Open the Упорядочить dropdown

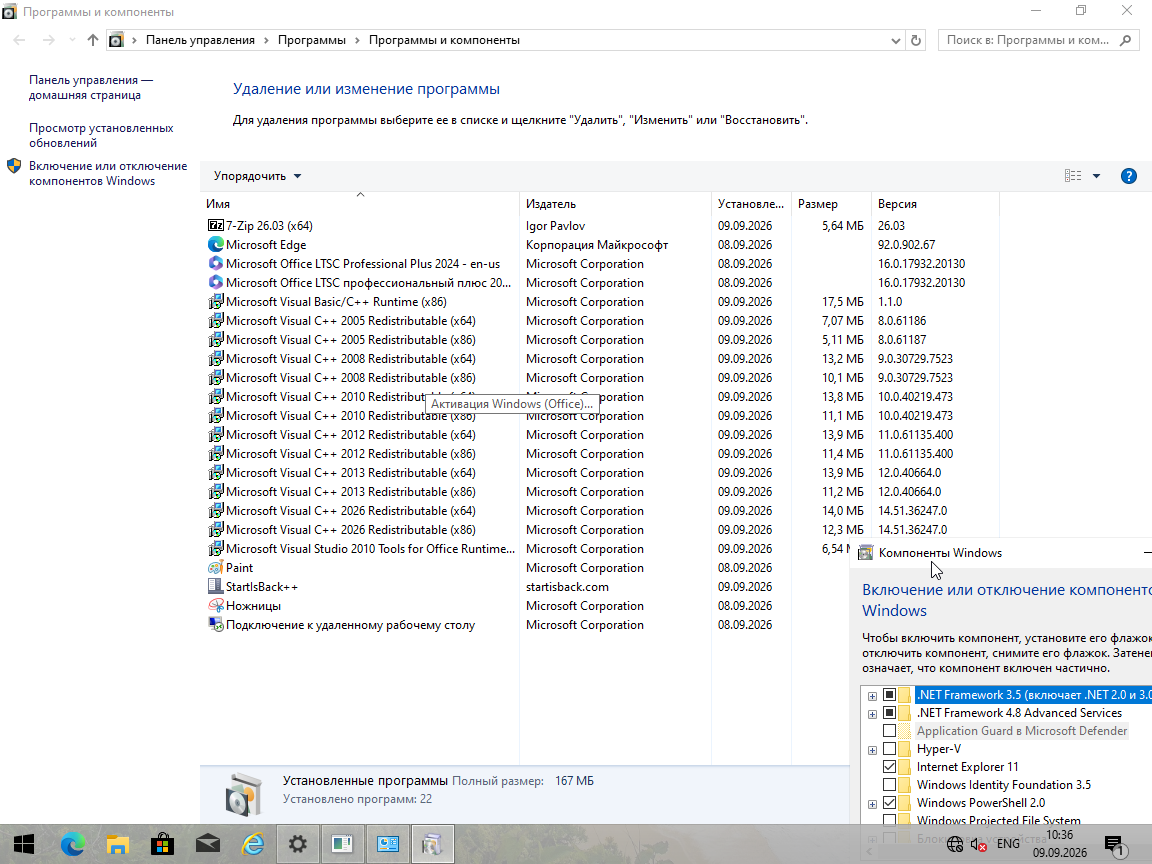click(x=257, y=176)
